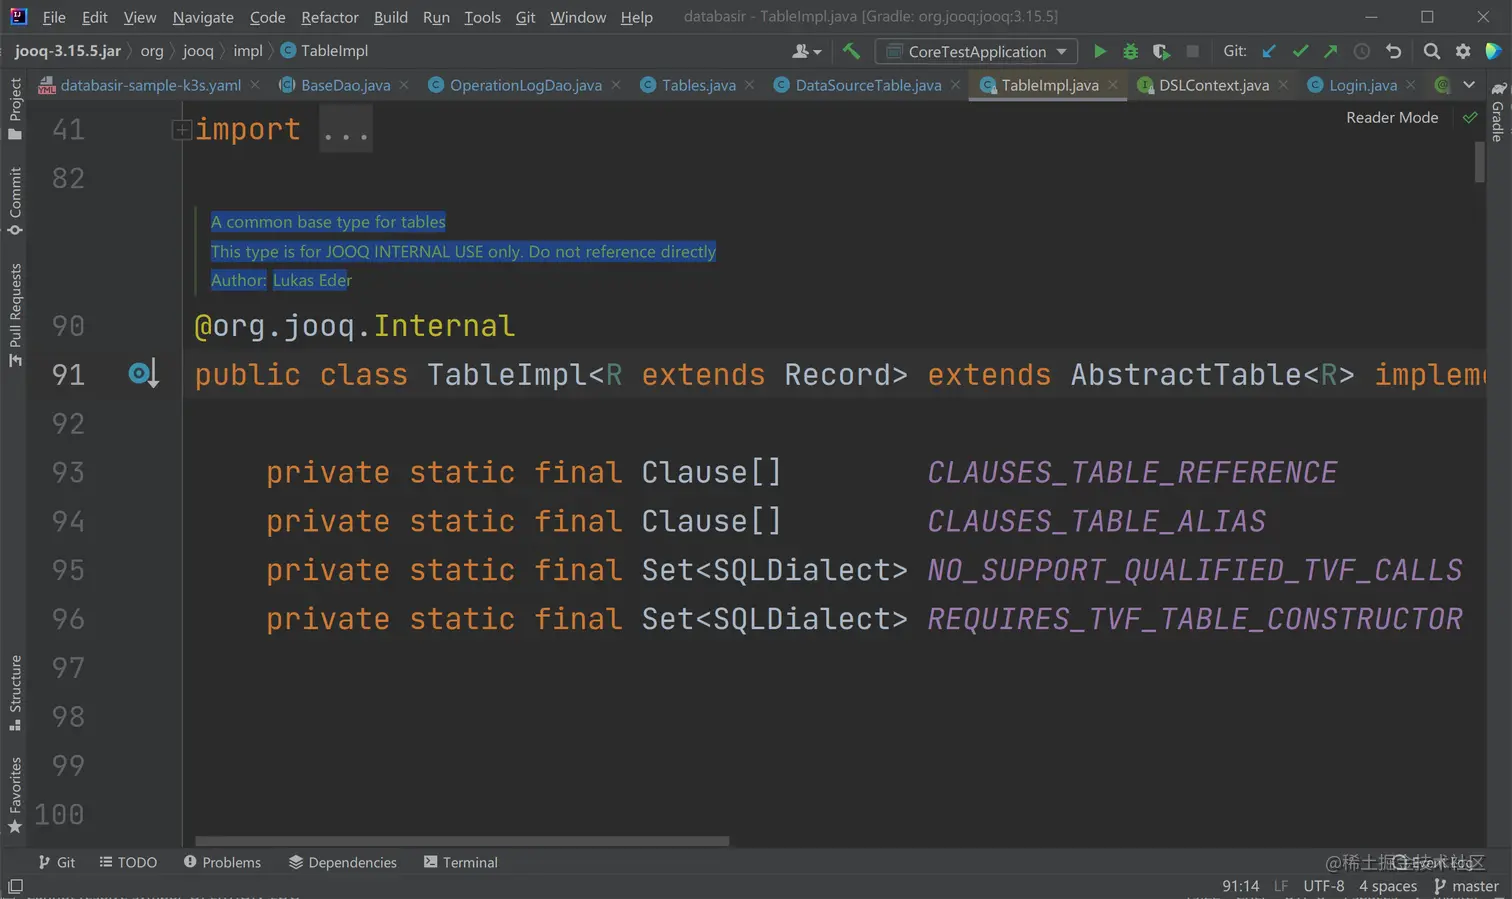Change line separator LF
Viewport: 1512px width, 899px height.
coord(1281,886)
